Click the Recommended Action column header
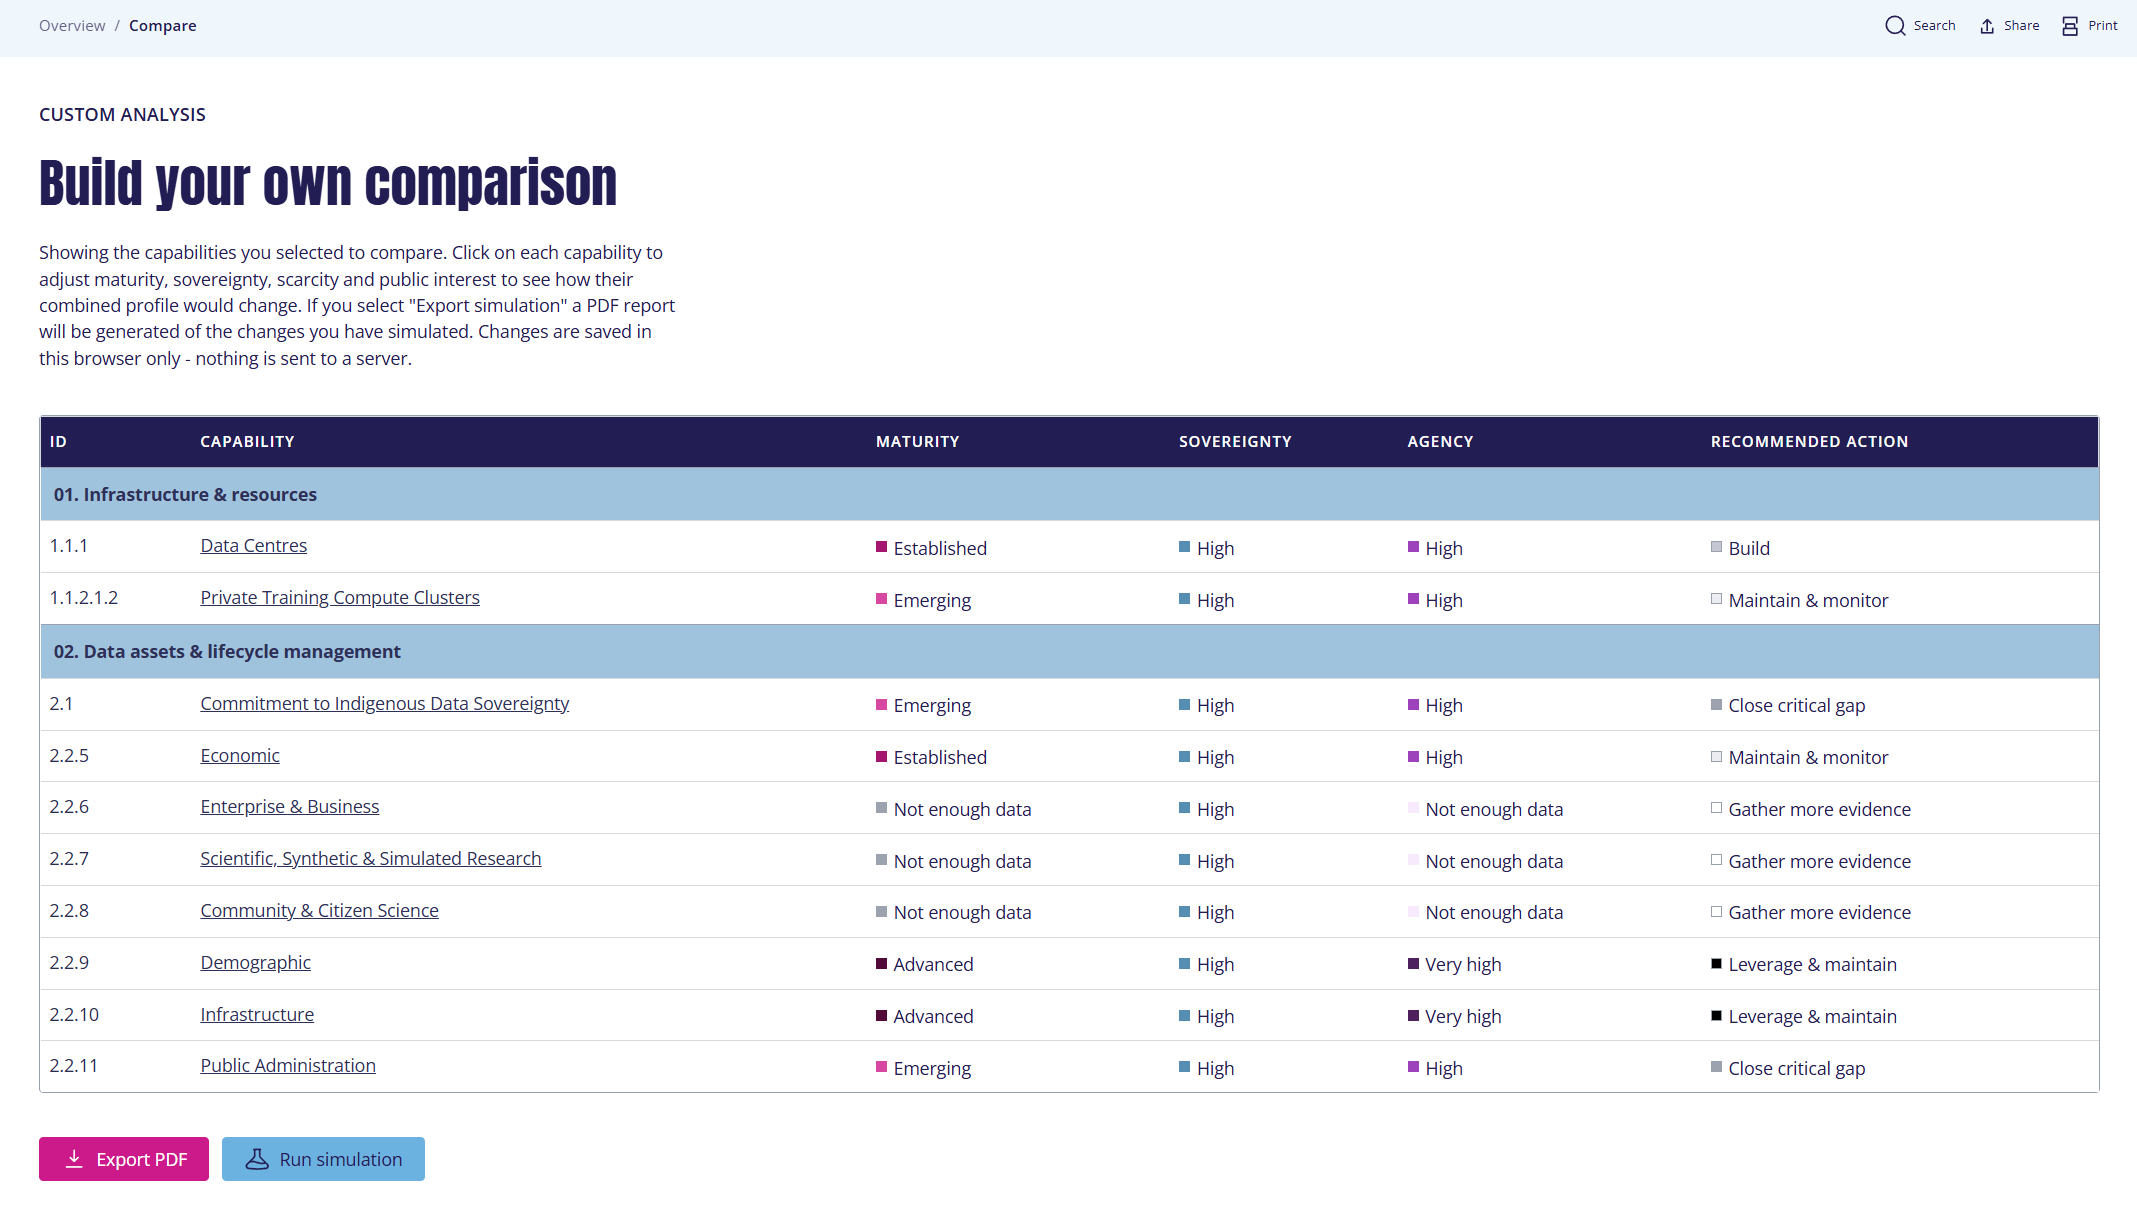 [1809, 441]
